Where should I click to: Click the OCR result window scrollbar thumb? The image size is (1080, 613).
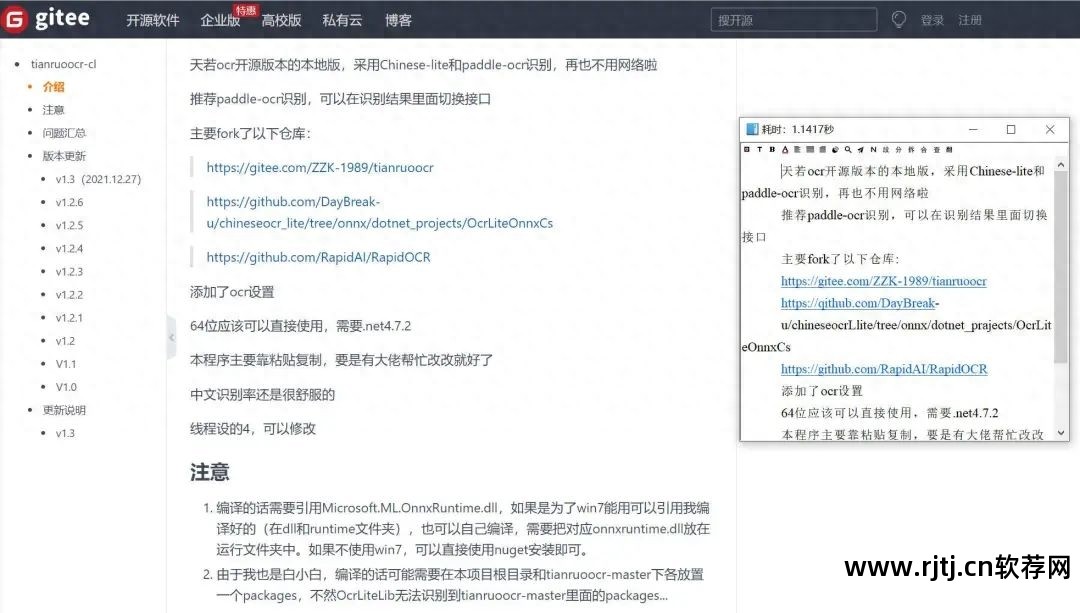pyautogui.click(x=1061, y=269)
